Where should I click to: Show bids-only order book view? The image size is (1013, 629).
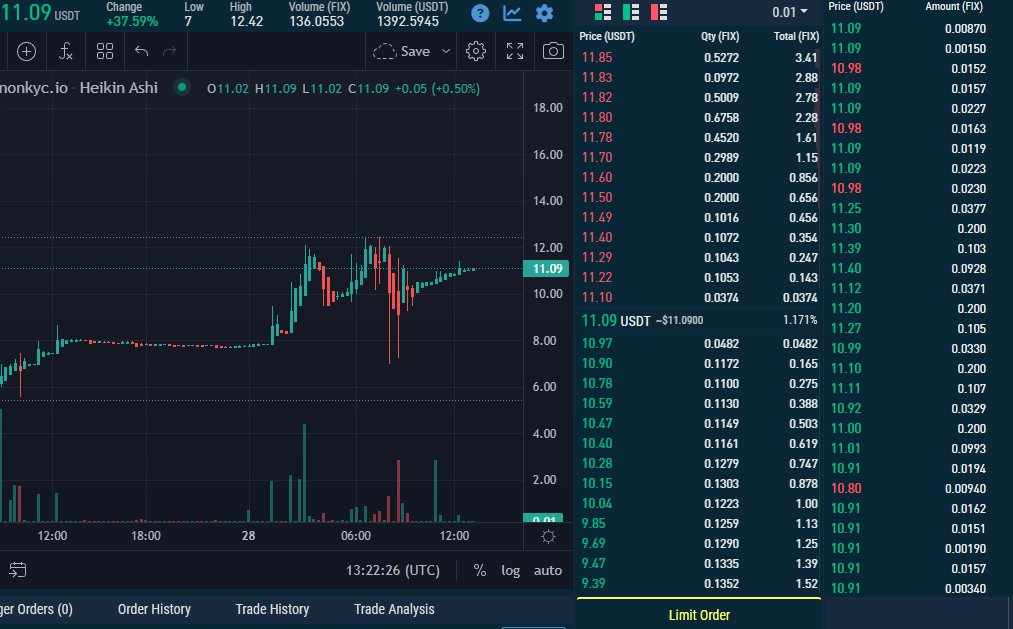[x=631, y=12]
